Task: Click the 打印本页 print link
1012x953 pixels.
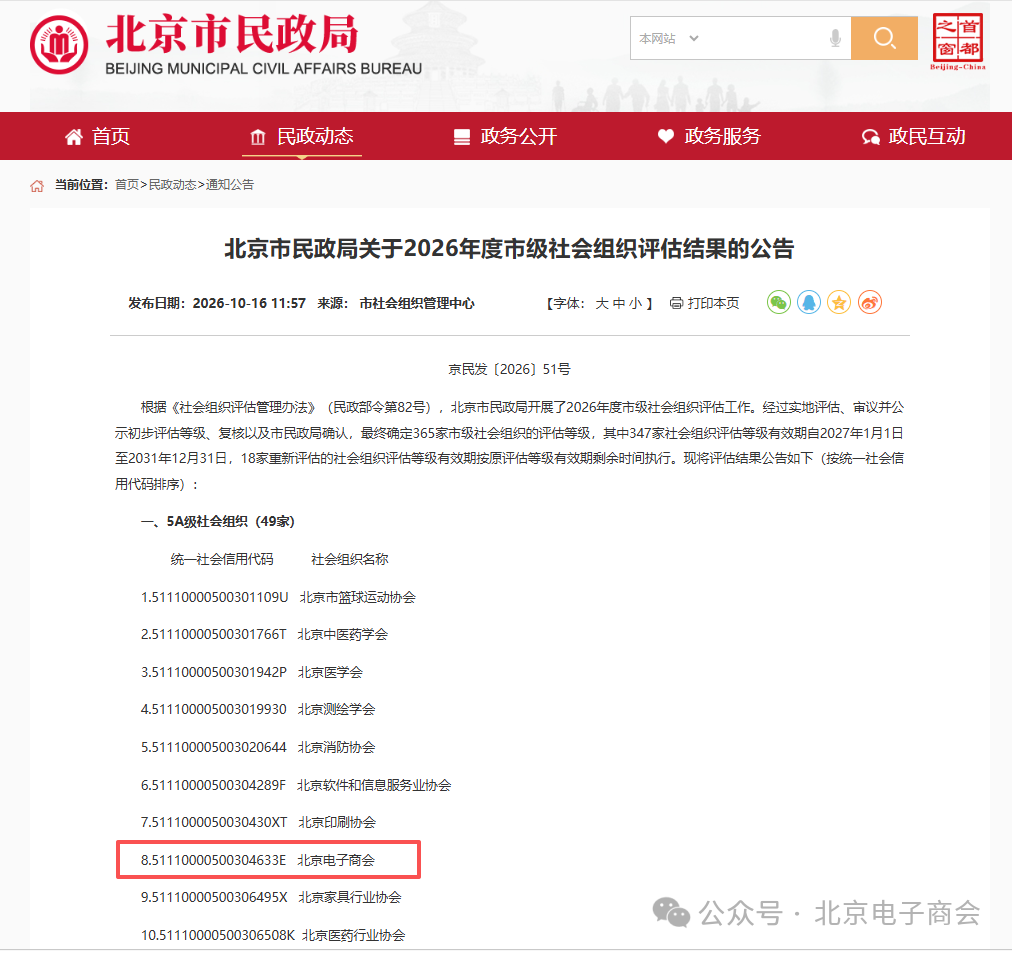Action: pyautogui.click(x=713, y=303)
